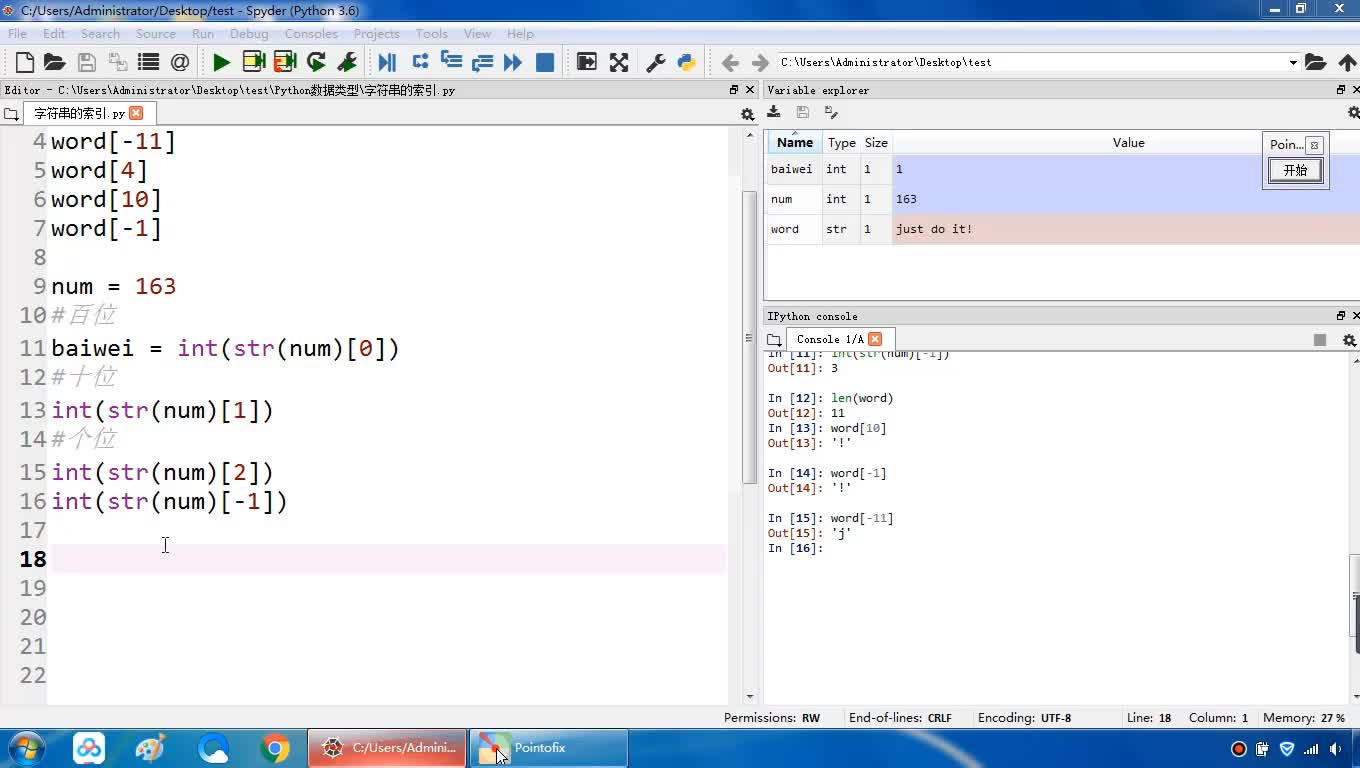The height and width of the screenshot is (768, 1360).
Task: Open the Python path manager icon
Action: (x=686, y=62)
